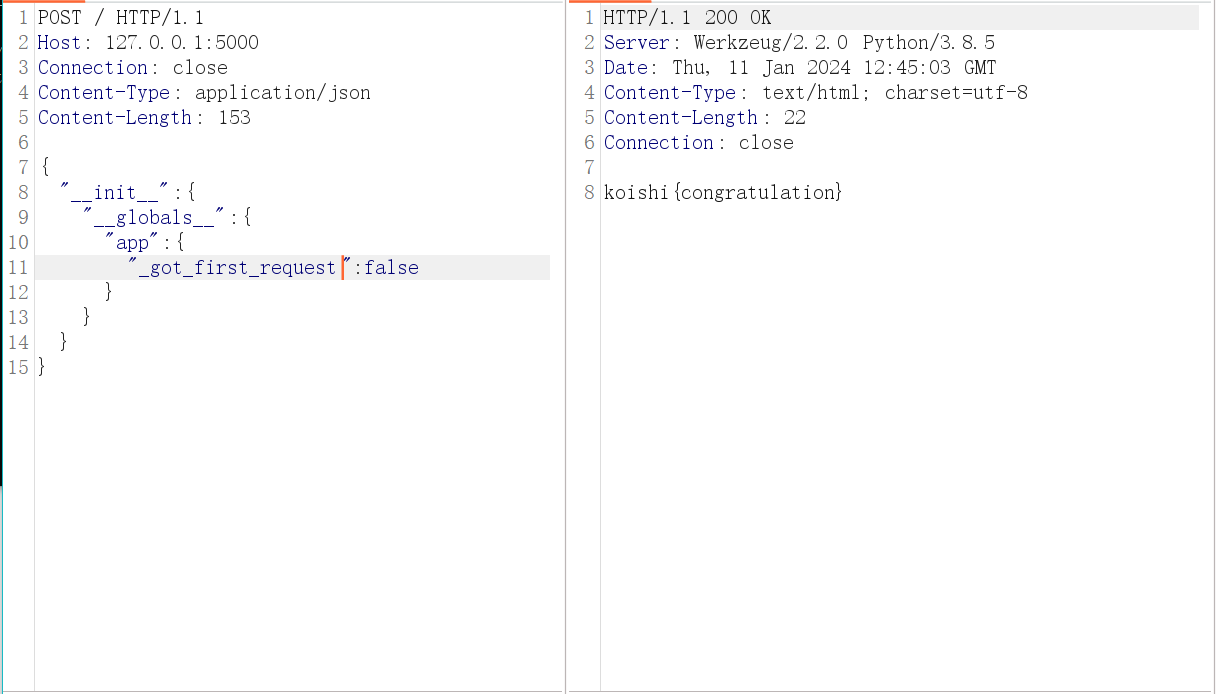Place cursor on Host value 127.0.0.1:5000
The image size is (1218, 694).
click(181, 43)
